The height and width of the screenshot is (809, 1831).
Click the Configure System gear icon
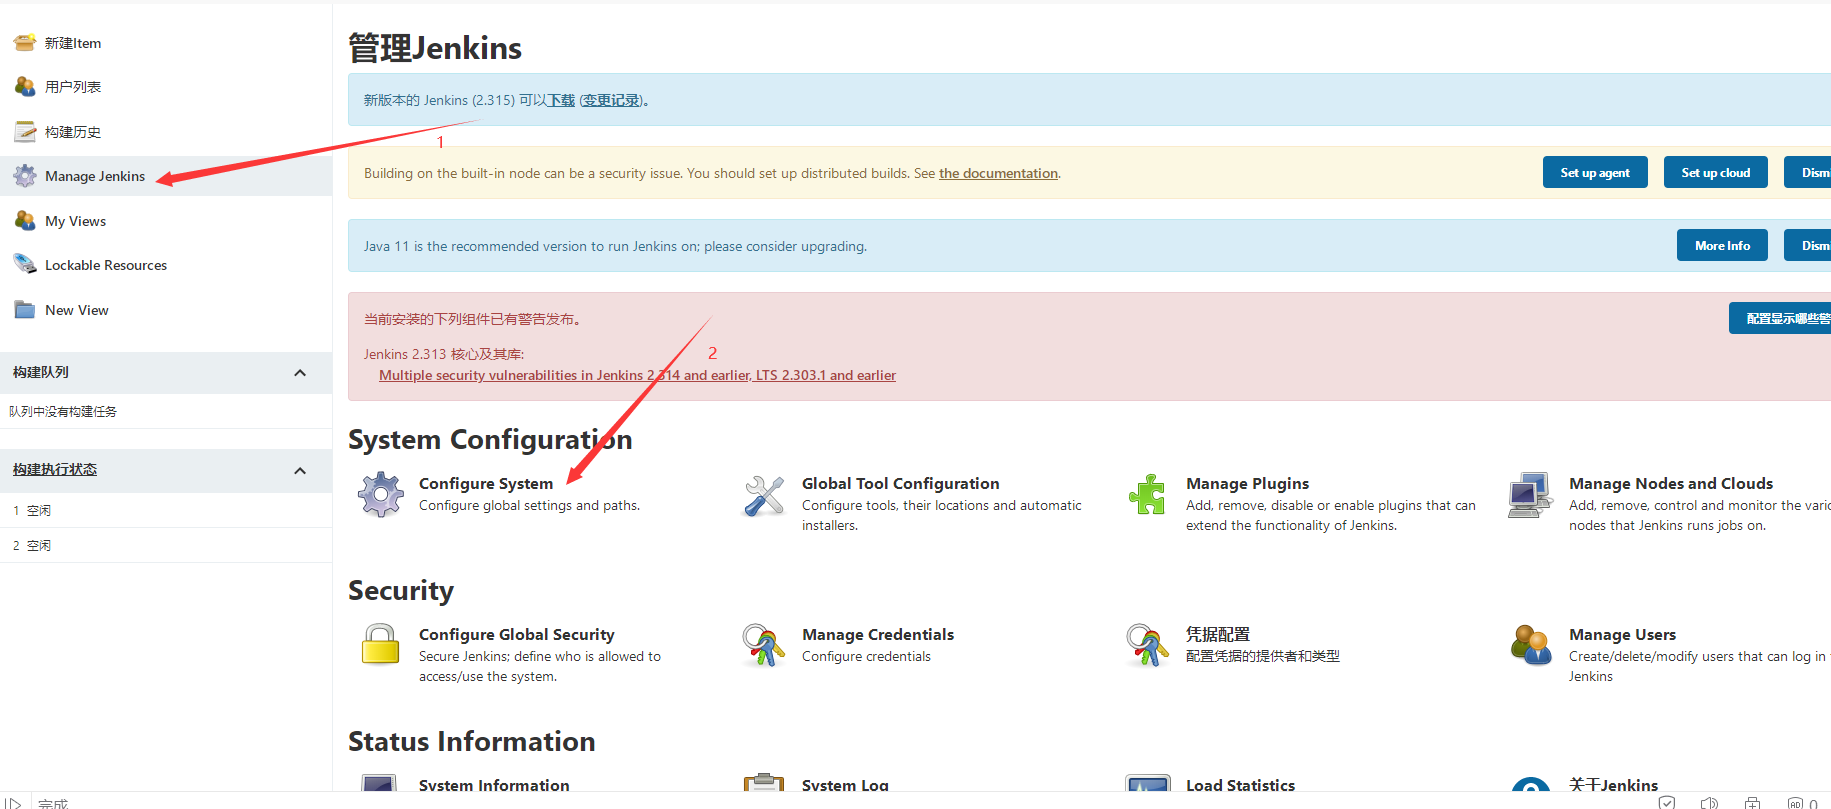[x=381, y=494]
